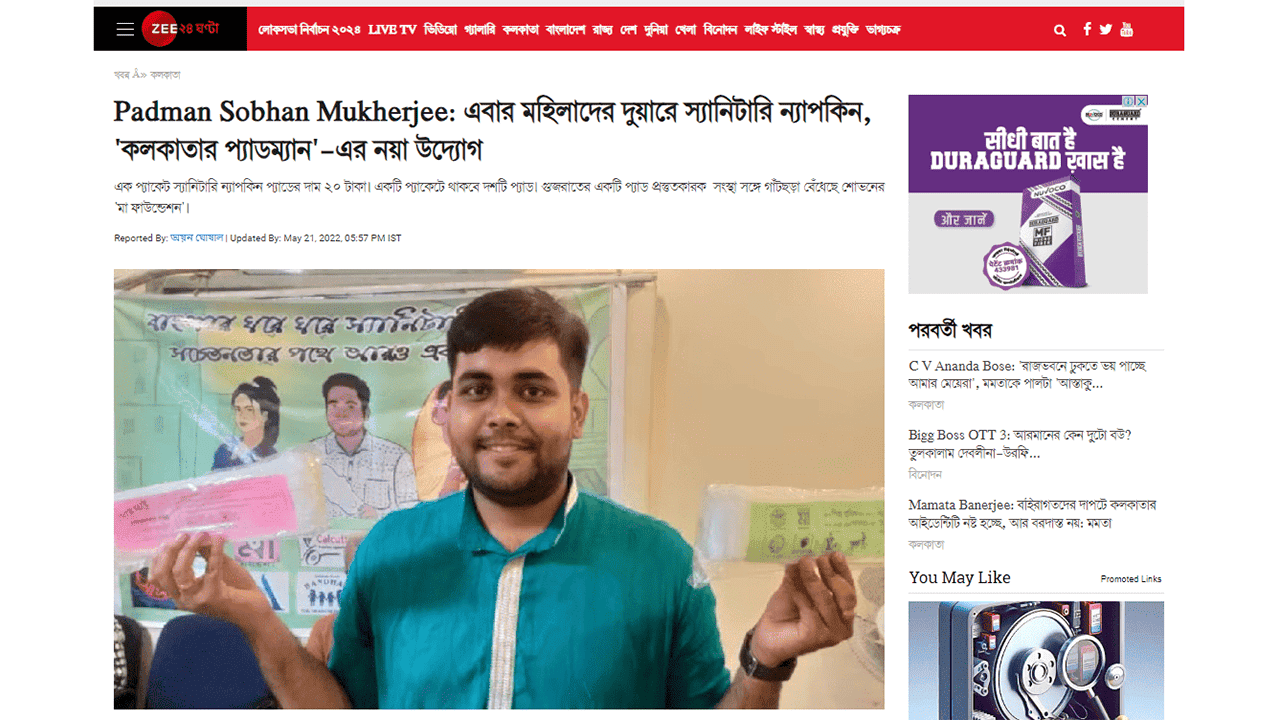Close the Duraguard advertisement

click(x=1141, y=101)
